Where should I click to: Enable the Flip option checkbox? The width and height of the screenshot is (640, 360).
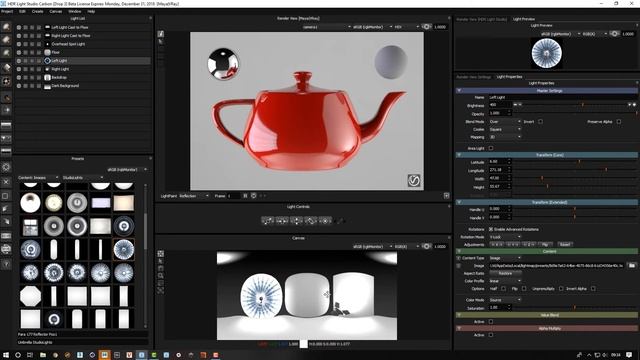tap(524, 289)
